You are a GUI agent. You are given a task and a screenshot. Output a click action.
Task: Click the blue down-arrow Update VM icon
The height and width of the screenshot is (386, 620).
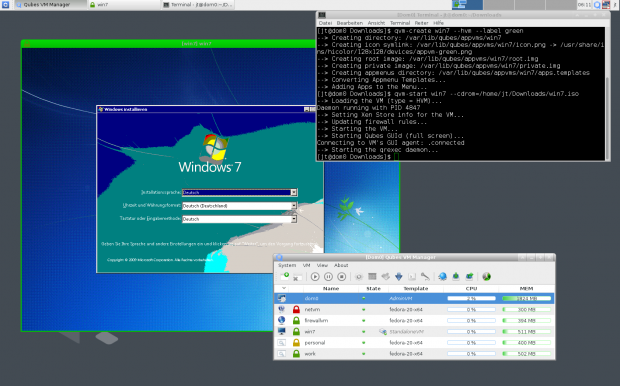tap(399, 277)
